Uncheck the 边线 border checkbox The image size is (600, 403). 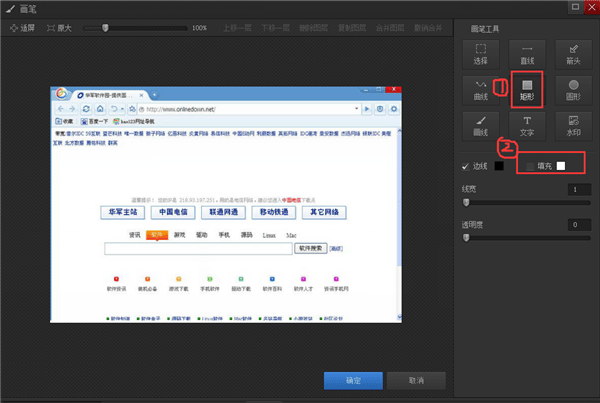click(x=464, y=165)
